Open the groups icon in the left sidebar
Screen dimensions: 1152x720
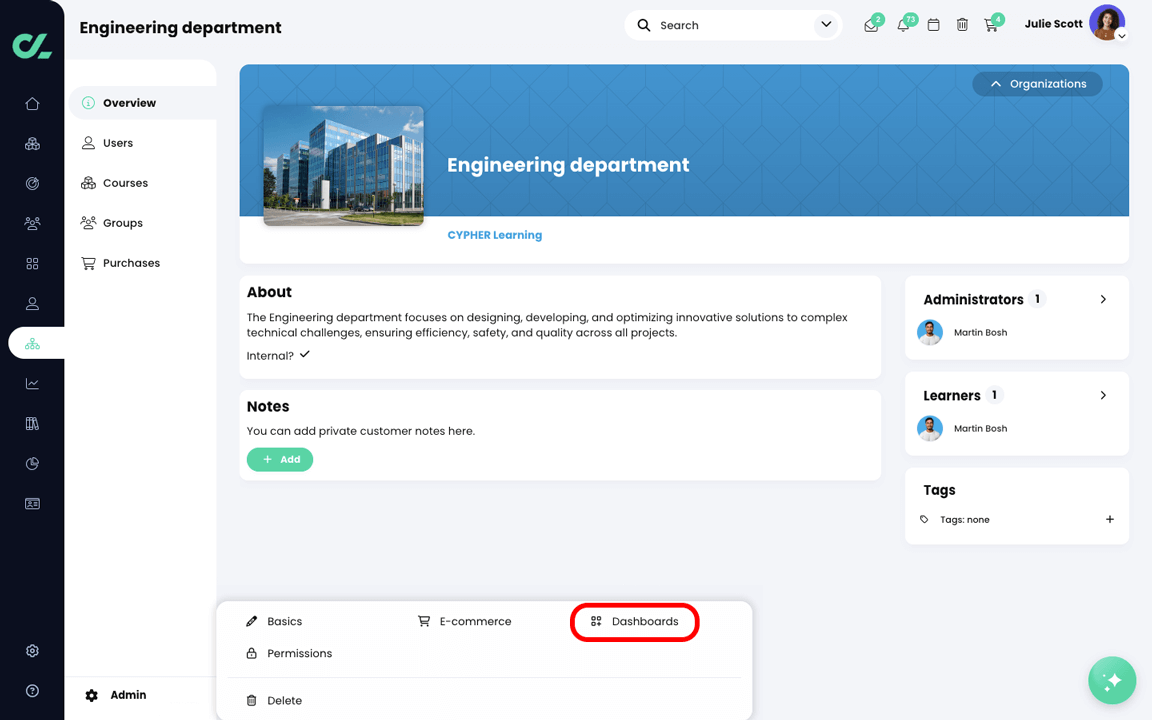pos(32,223)
